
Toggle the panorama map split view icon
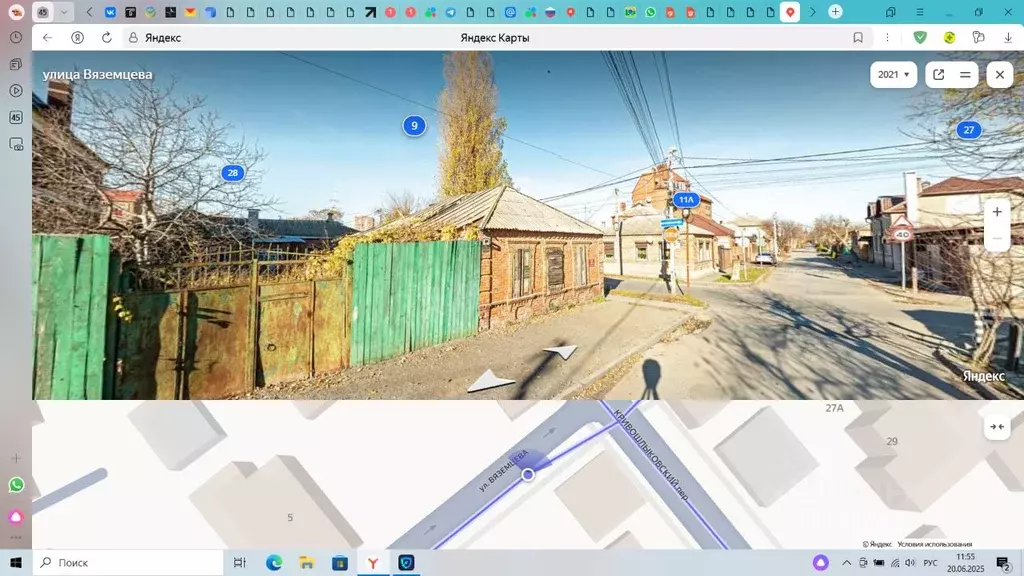pyautogui.click(x=965, y=74)
